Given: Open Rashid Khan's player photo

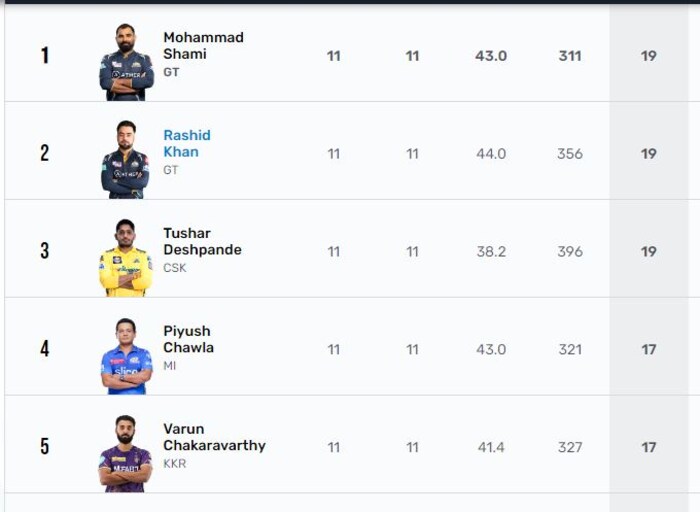Looking at the screenshot, I should point(125,160).
